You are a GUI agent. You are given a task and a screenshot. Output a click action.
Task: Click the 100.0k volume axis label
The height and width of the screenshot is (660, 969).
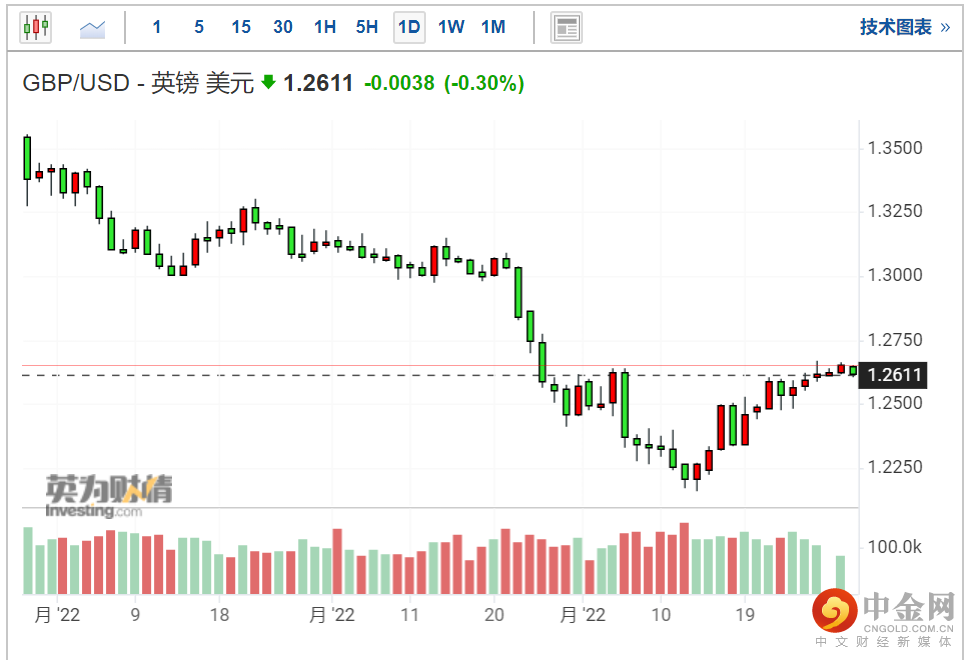(894, 547)
